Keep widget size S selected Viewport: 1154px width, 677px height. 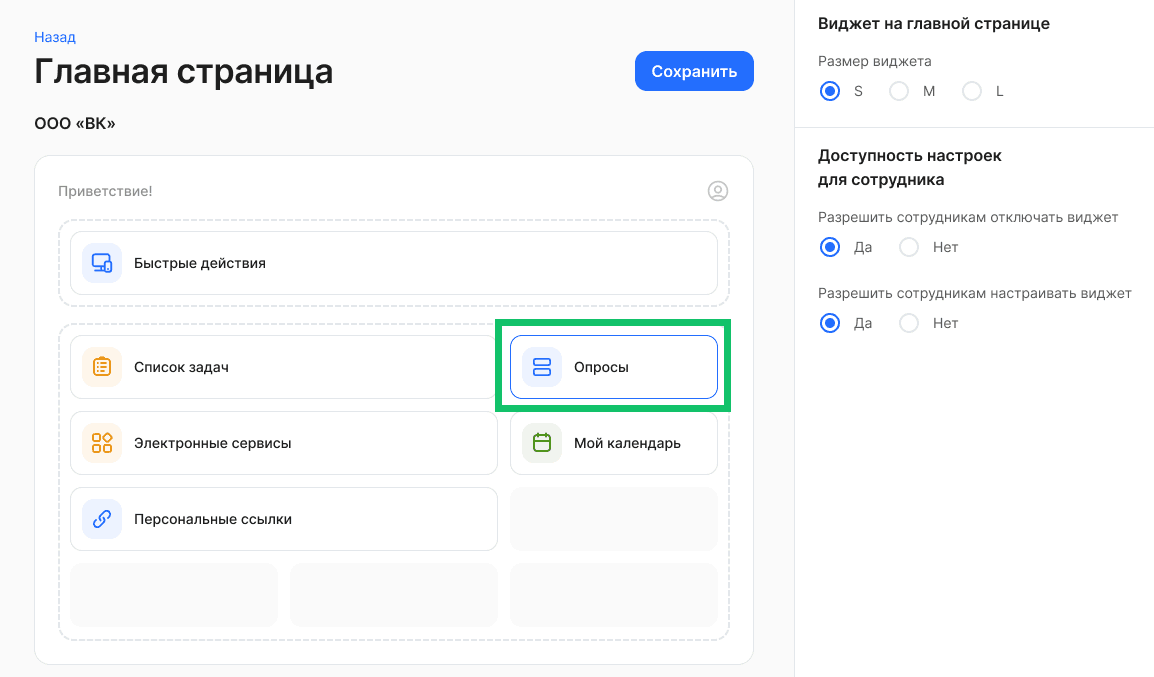[829, 91]
